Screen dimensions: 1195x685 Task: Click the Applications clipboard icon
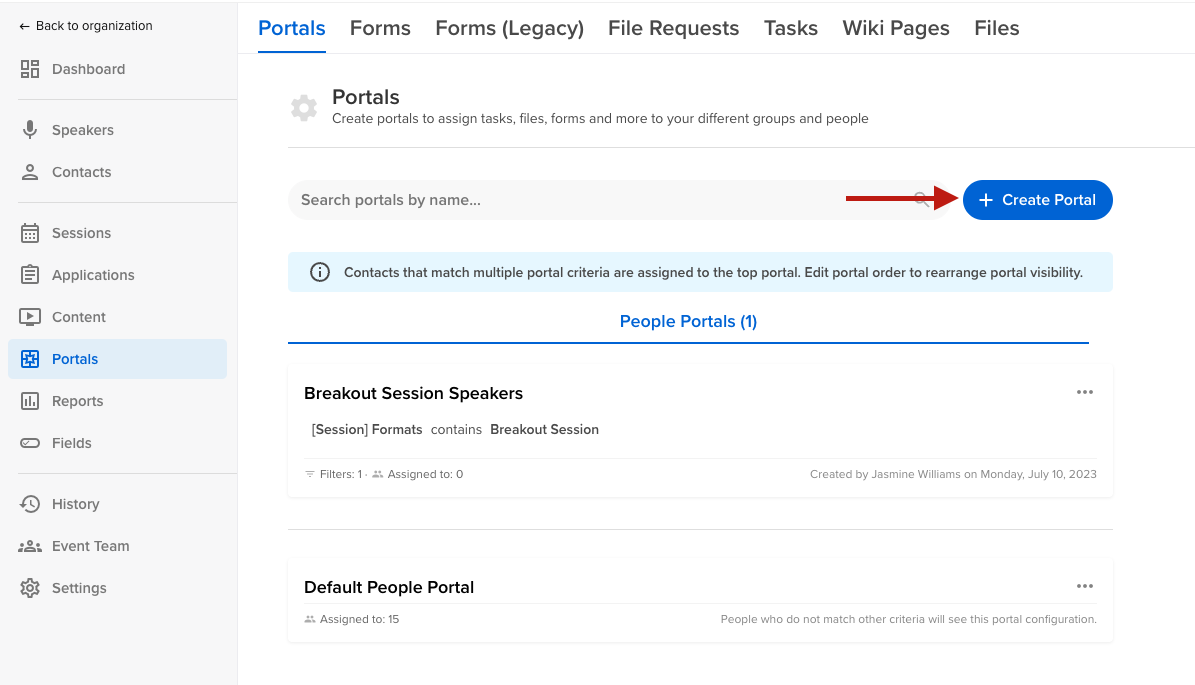click(x=30, y=275)
